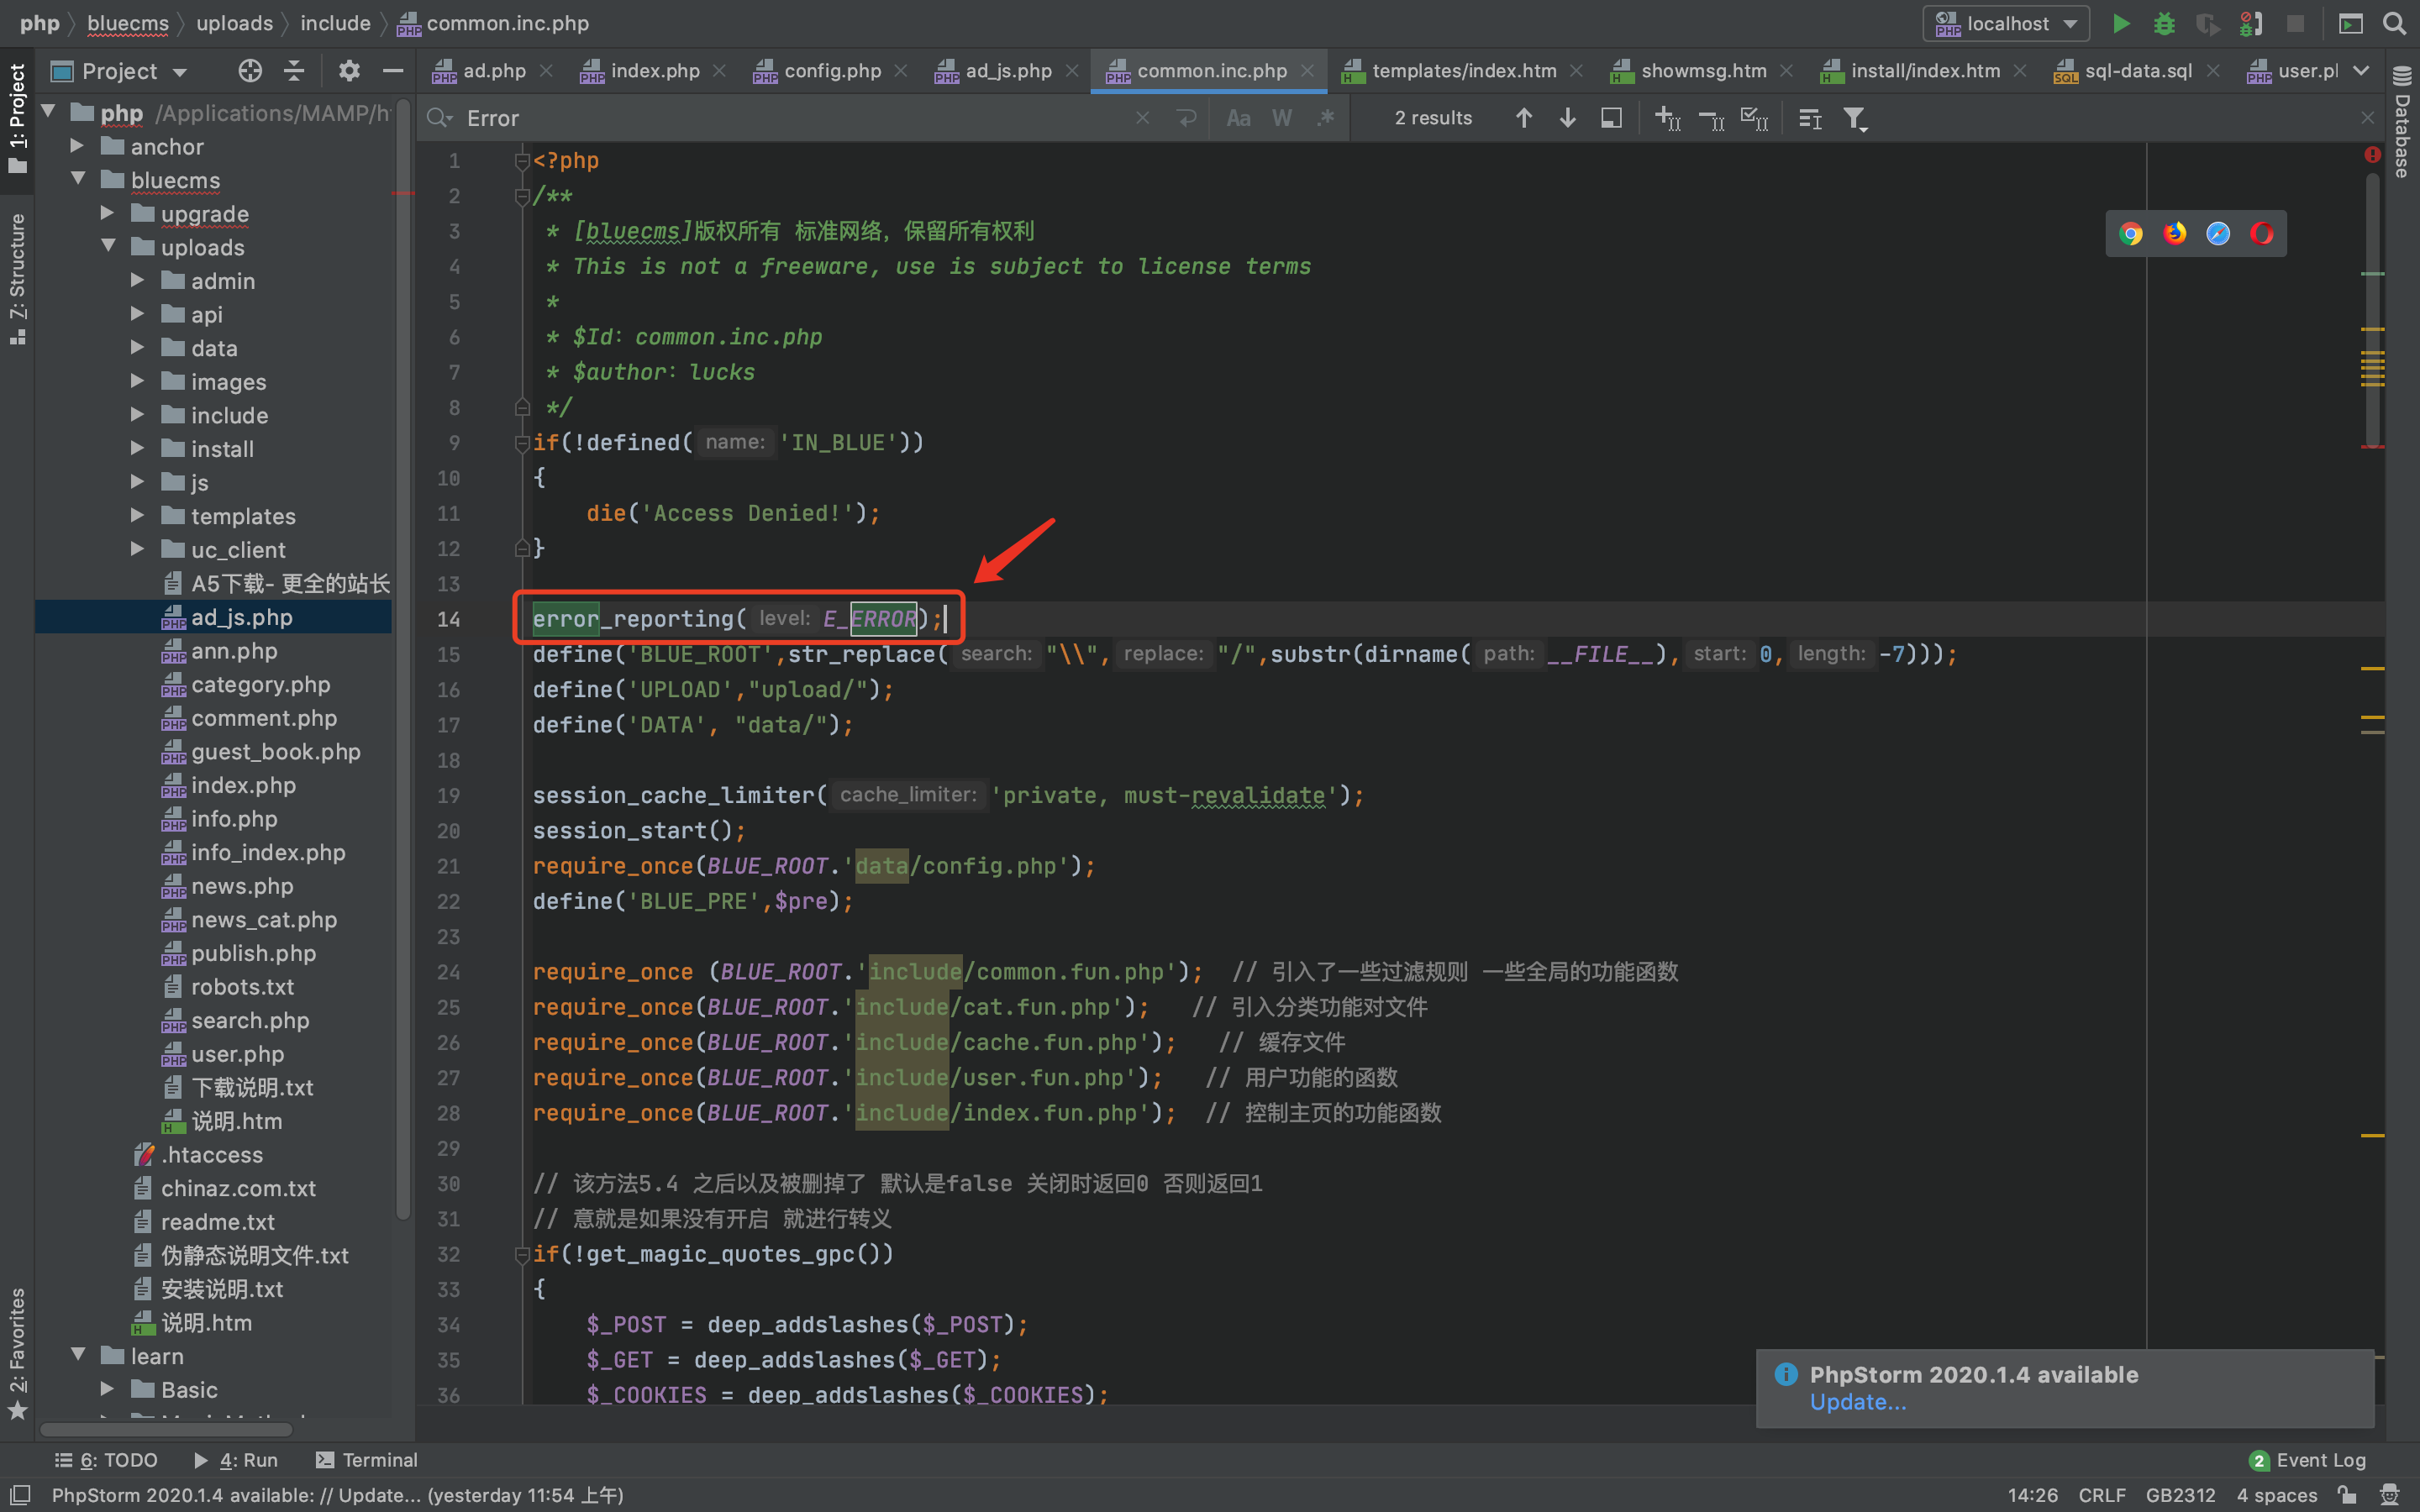Expand the admin folder
Viewport: 2420px width, 1512px height.
pyautogui.click(x=138, y=281)
